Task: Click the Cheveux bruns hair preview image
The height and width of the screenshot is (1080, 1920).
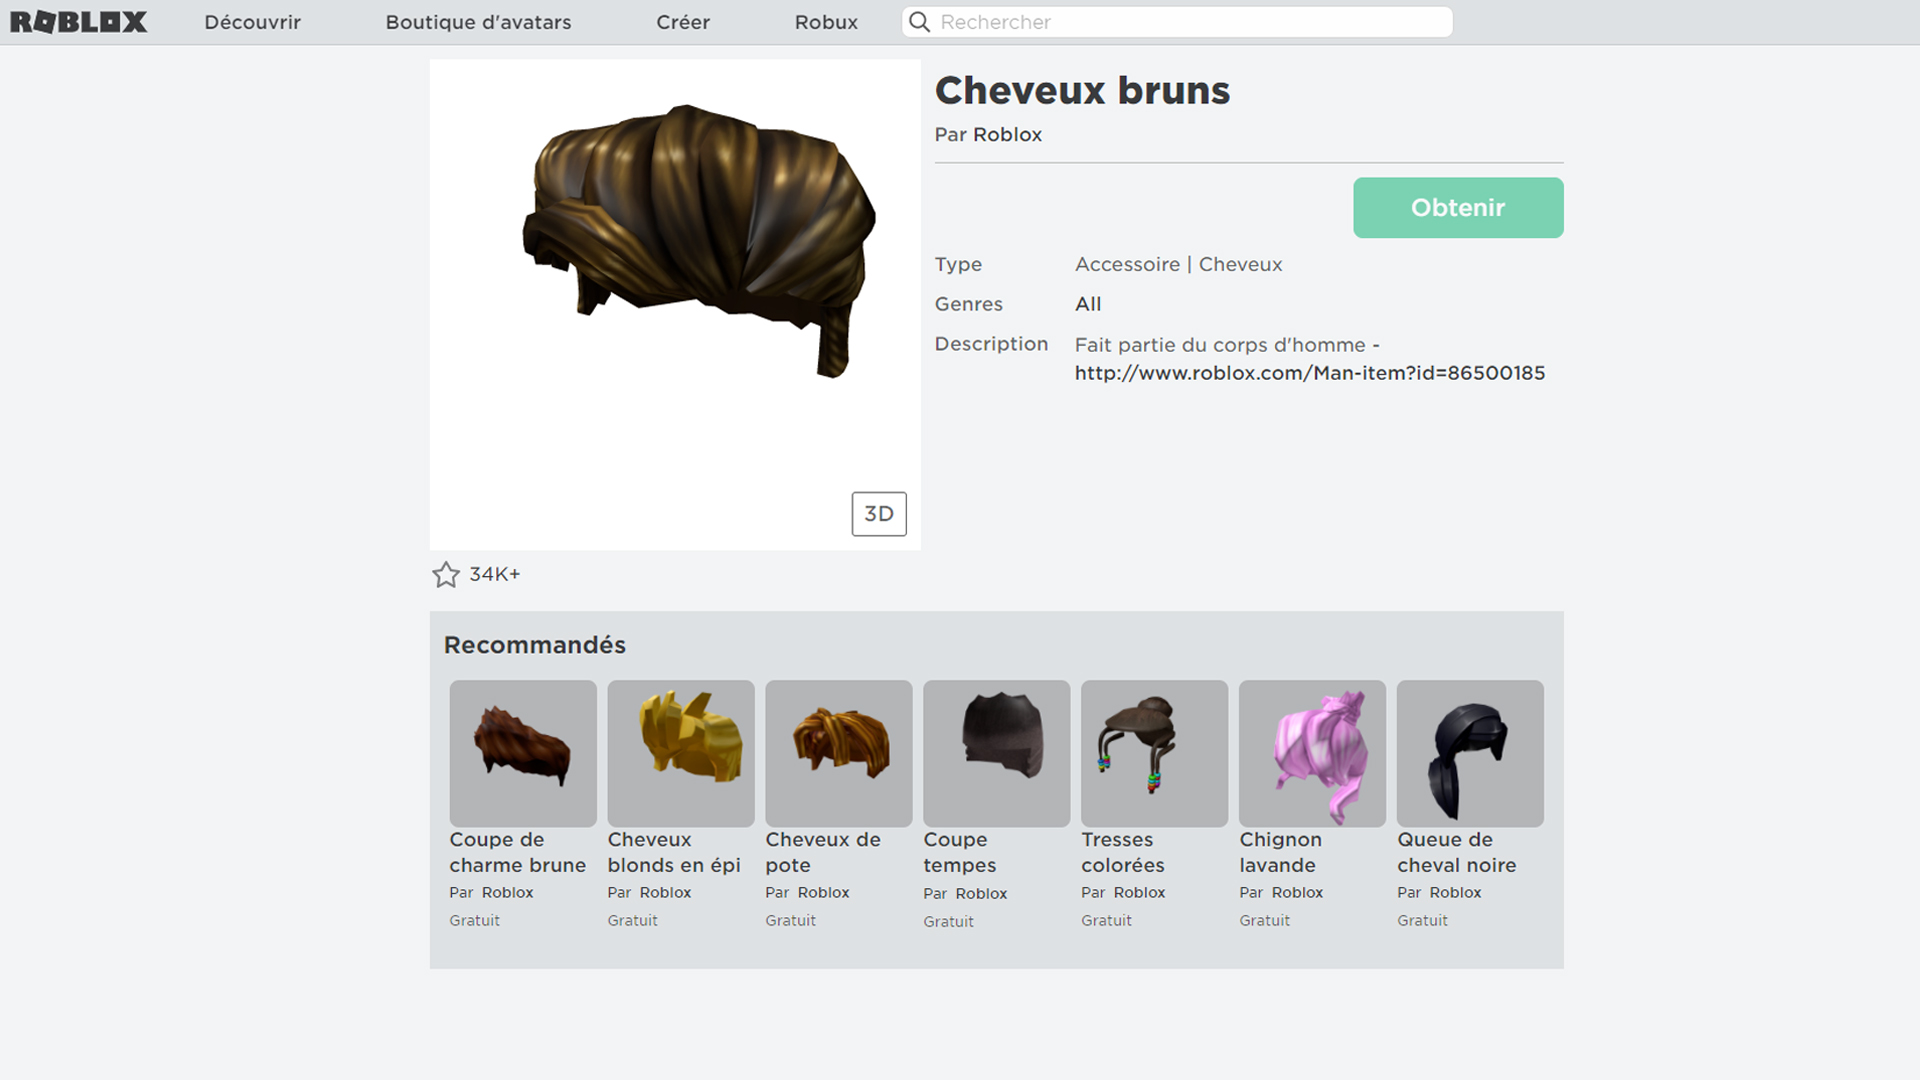Action: [675, 304]
